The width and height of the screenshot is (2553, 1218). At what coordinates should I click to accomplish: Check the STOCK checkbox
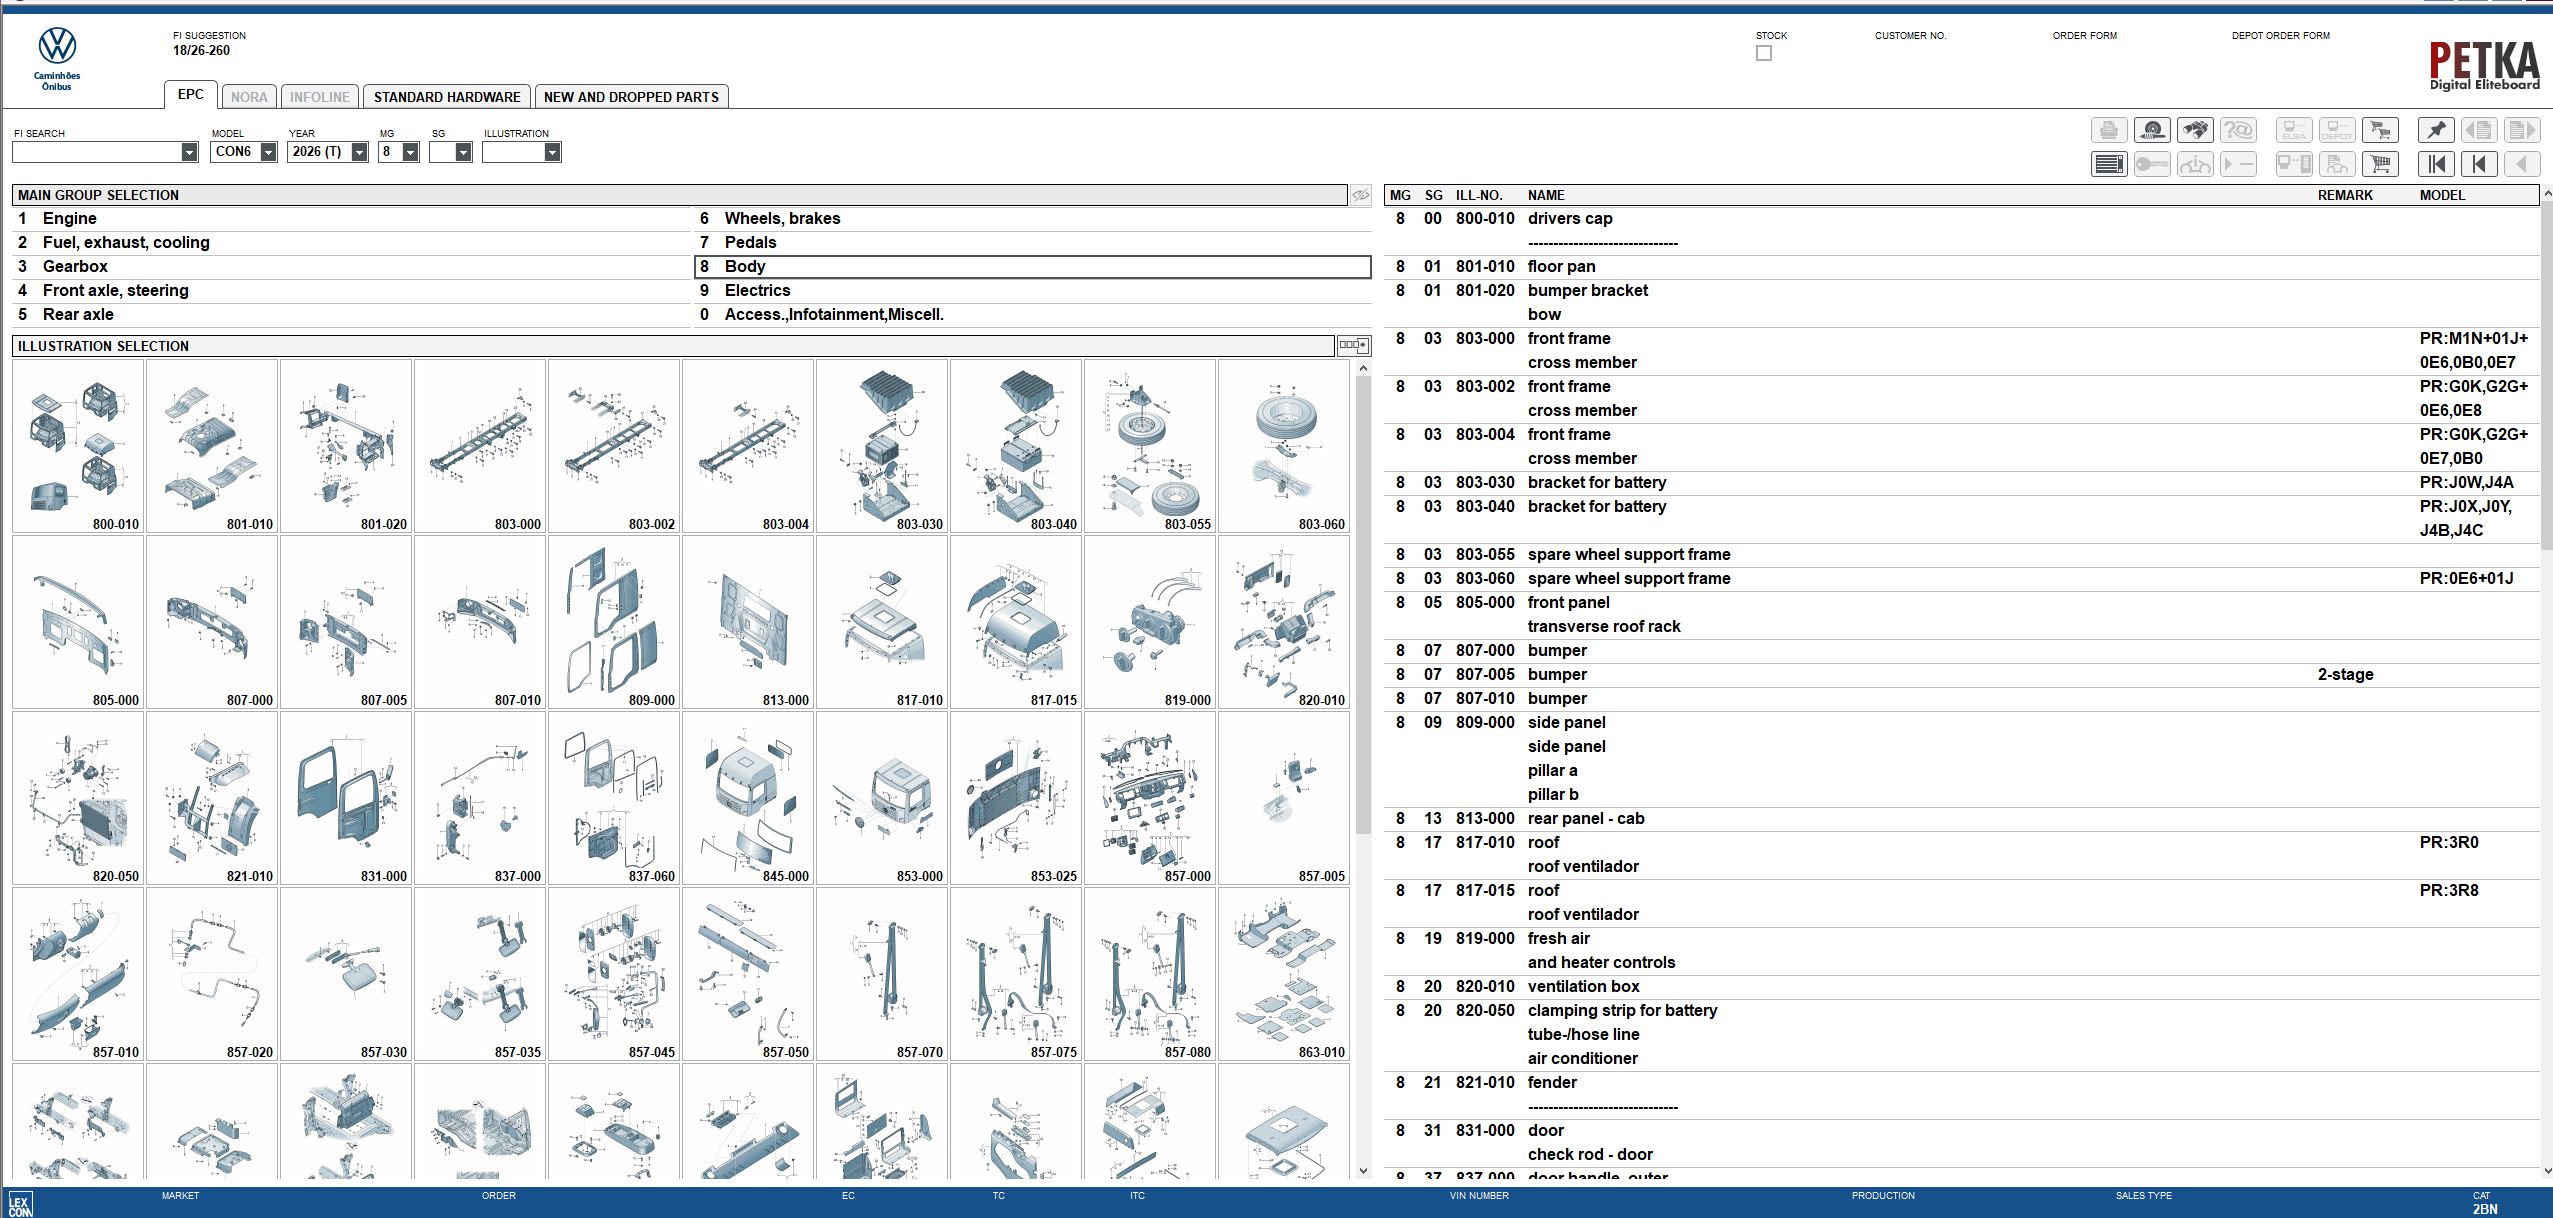click(x=1764, y=53)
